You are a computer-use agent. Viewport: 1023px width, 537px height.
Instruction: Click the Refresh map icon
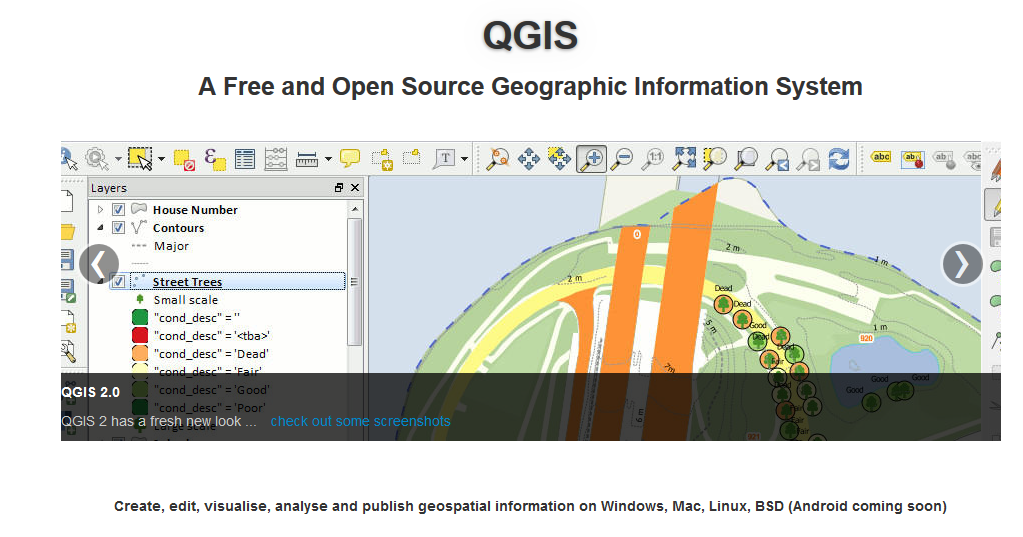point(839,159)
